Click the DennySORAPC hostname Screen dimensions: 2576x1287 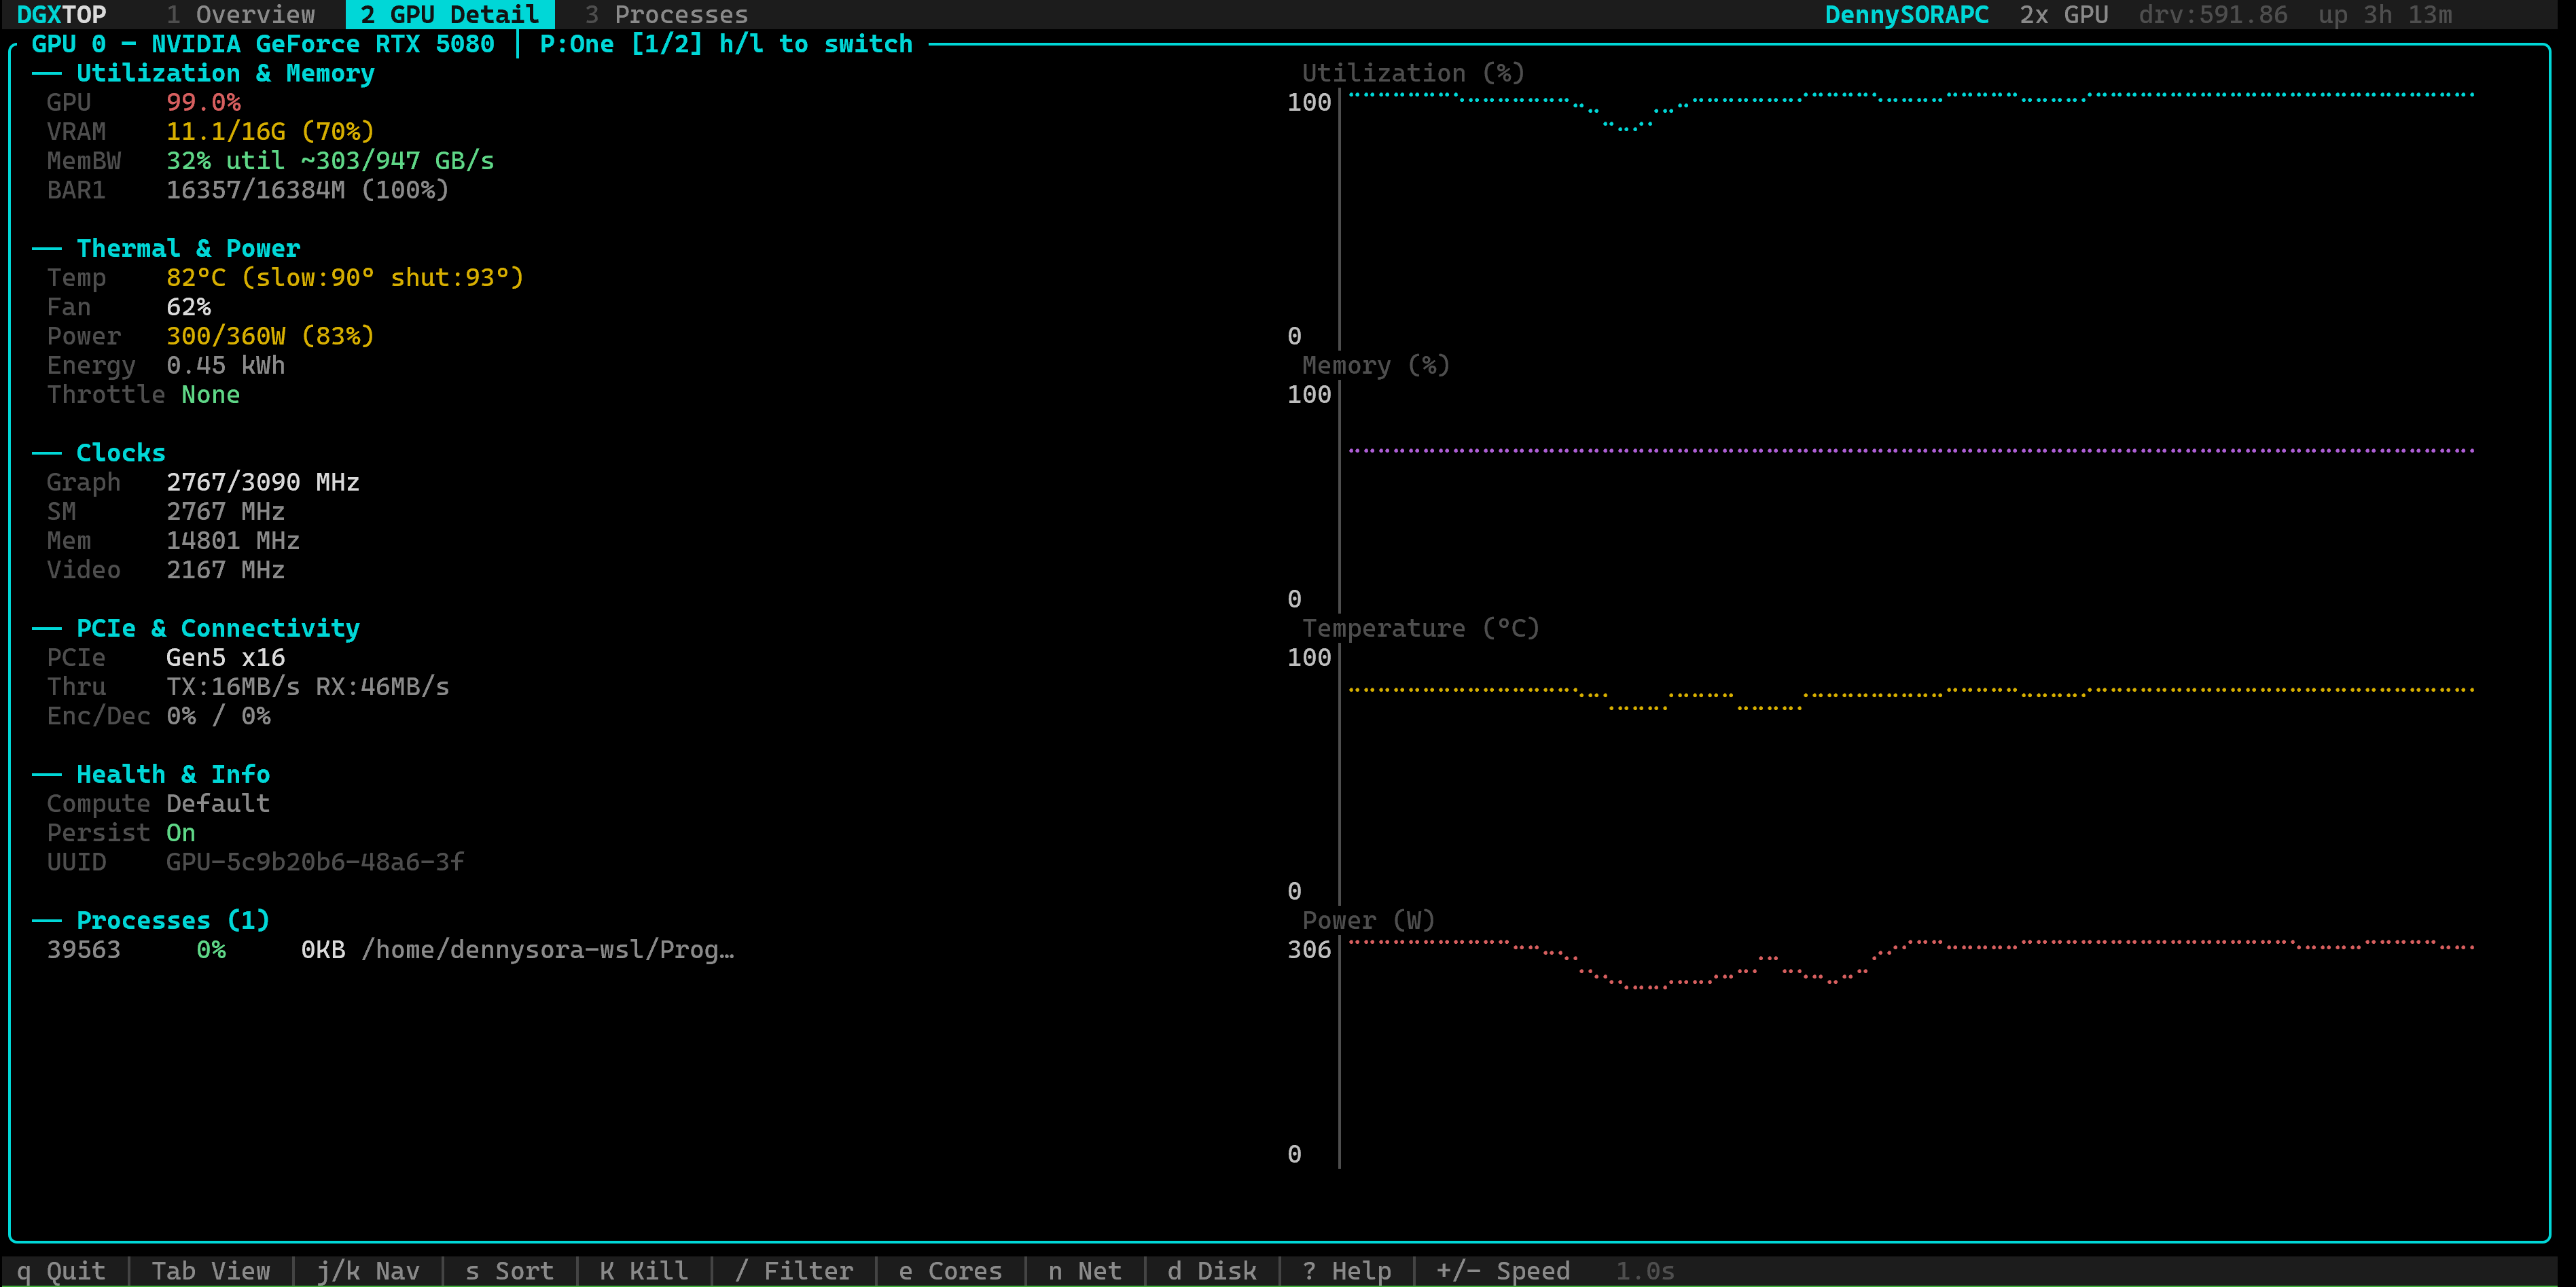click(1907, 15)
